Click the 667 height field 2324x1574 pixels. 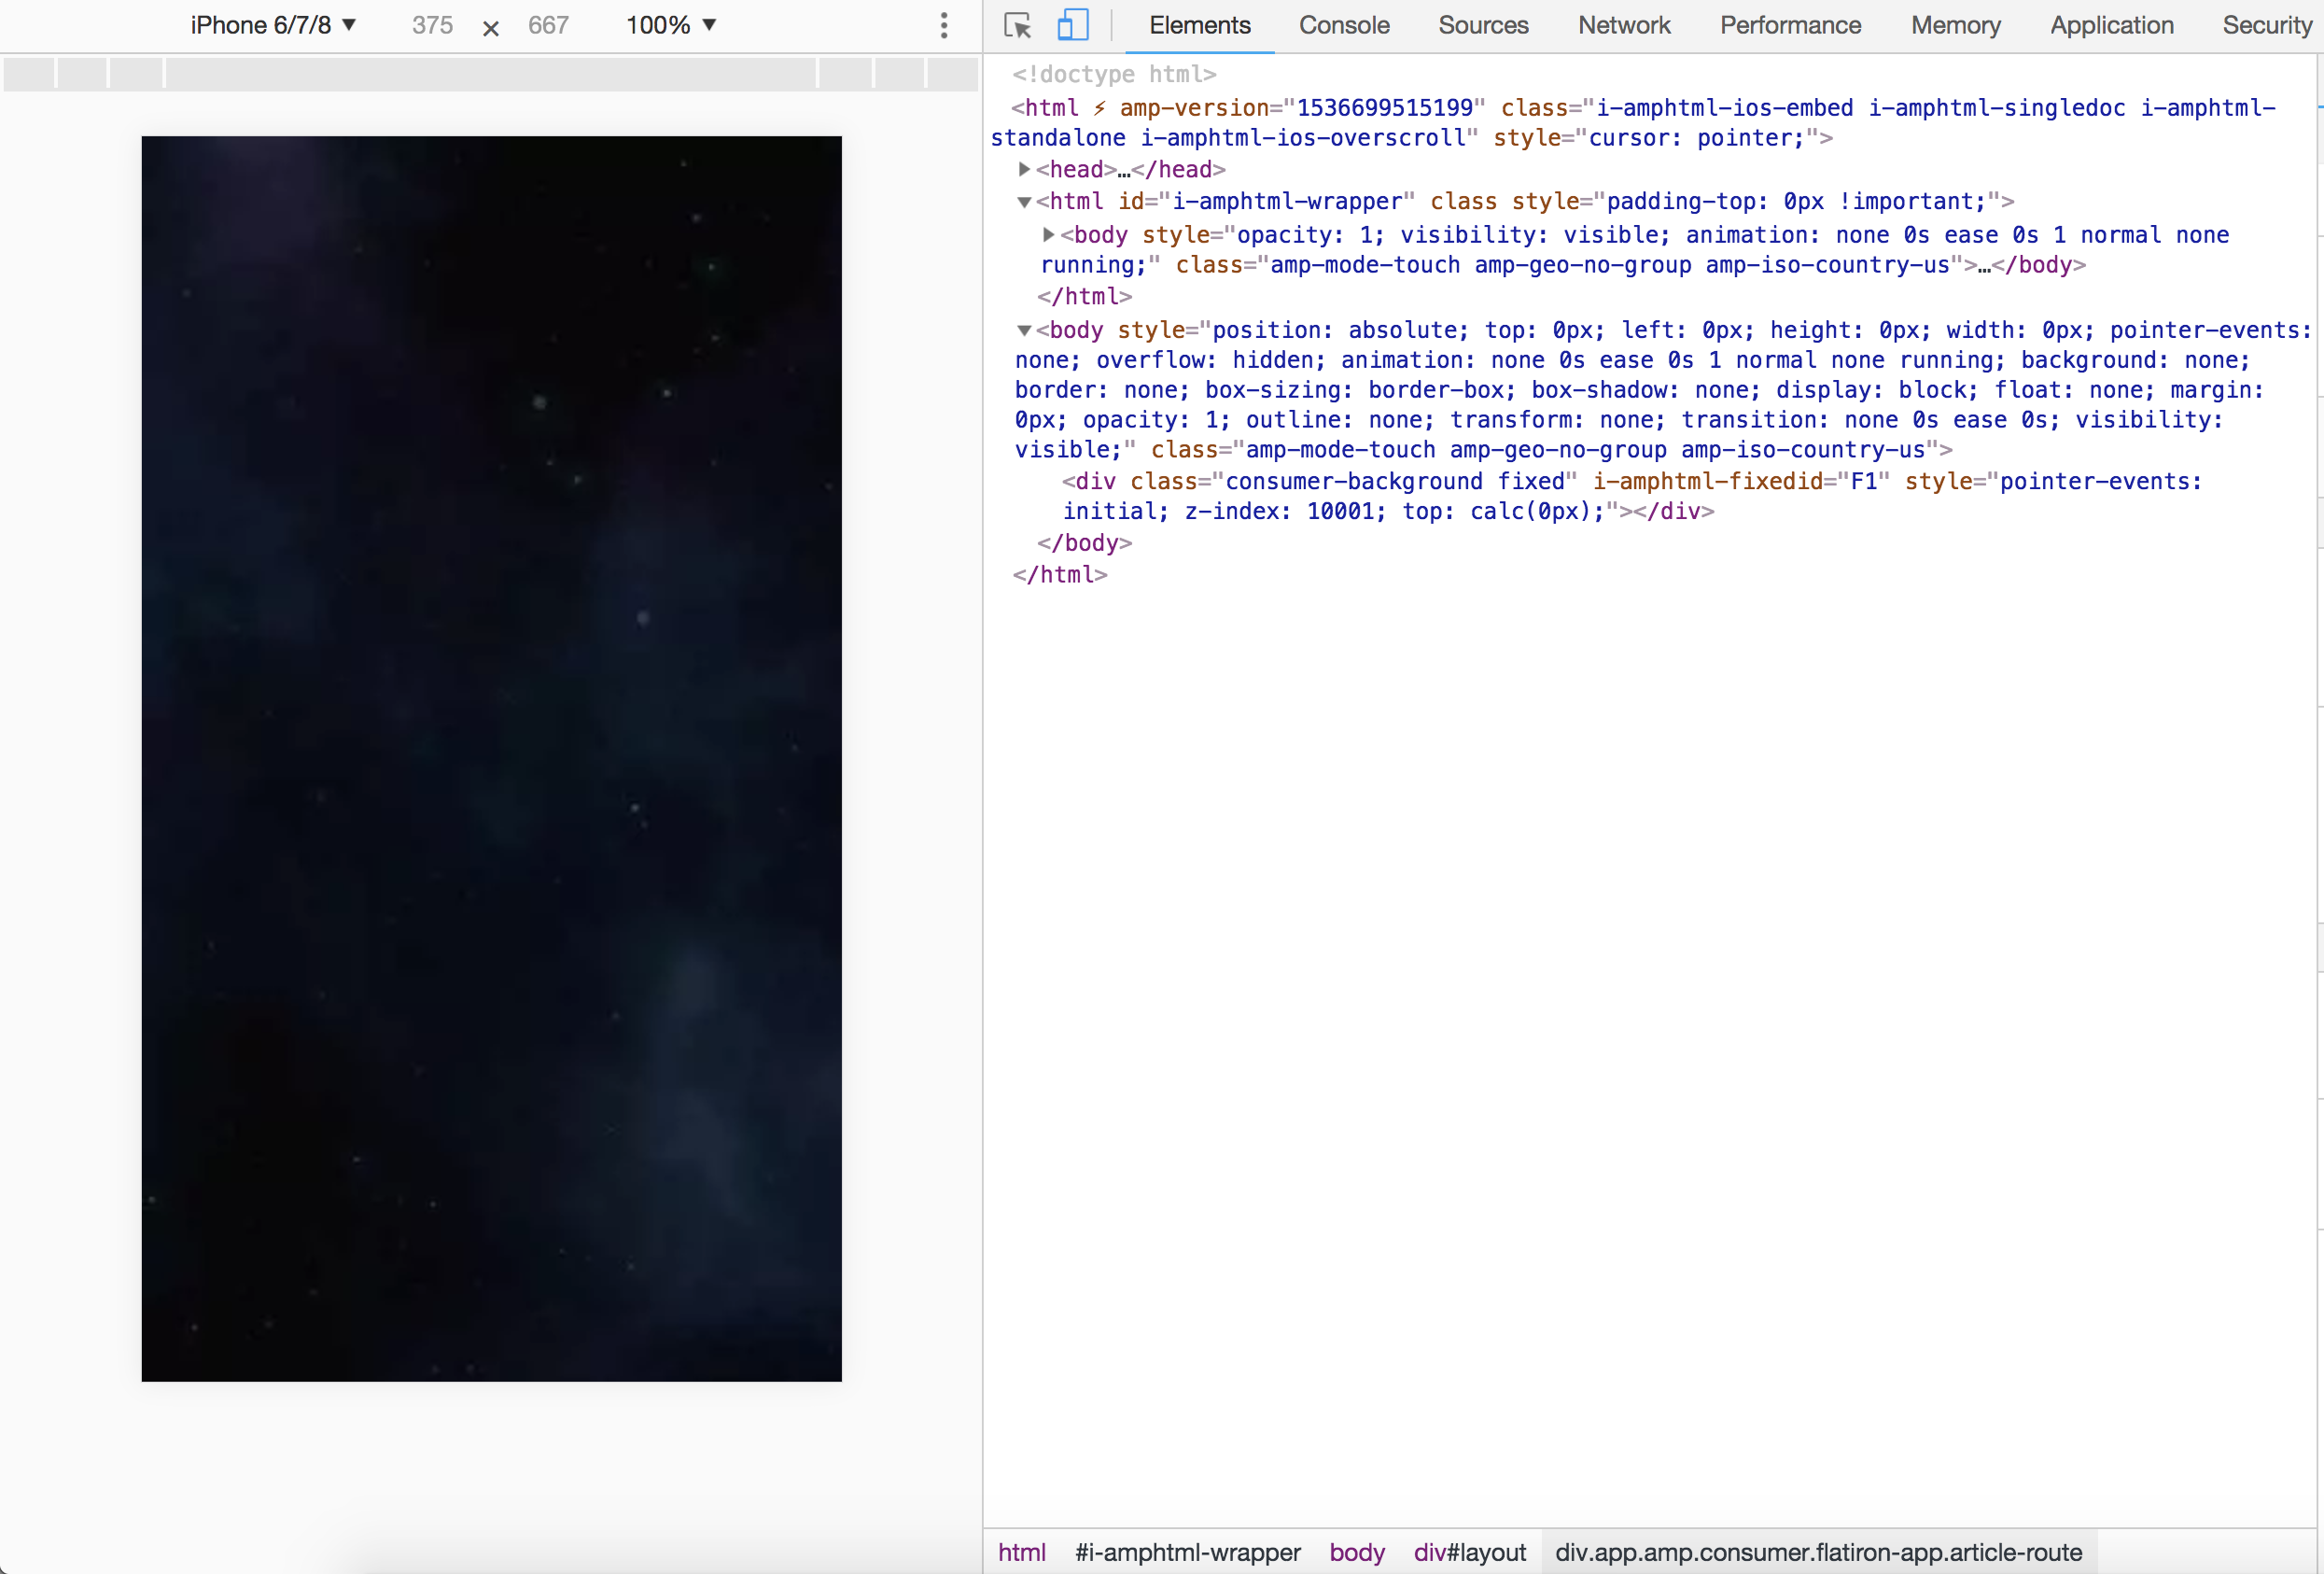point(549,25)
